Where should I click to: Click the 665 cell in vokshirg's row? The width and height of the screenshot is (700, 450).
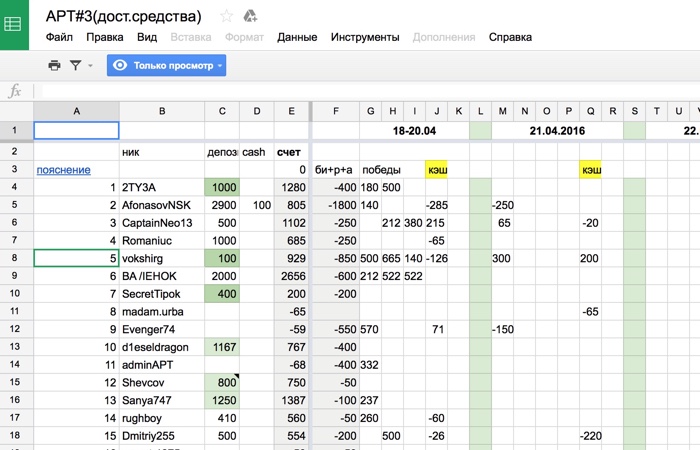(392, 258)
